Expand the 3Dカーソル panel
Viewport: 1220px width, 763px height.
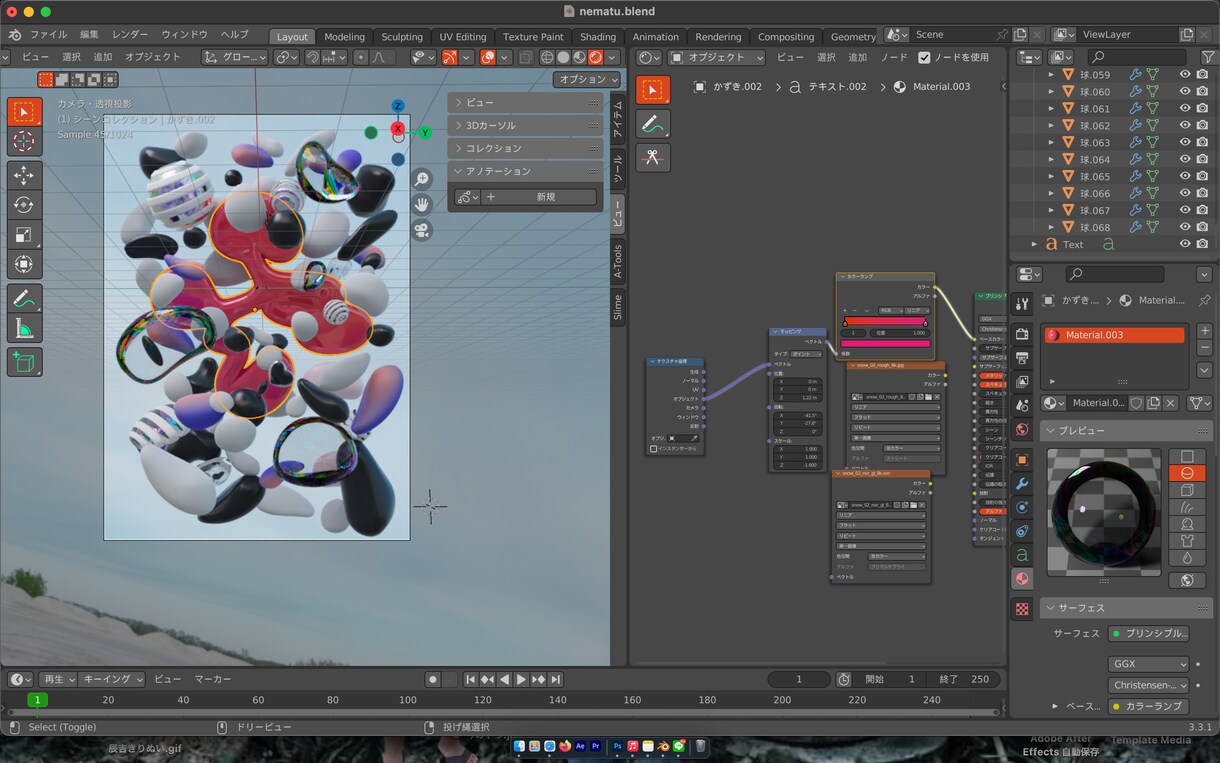[x=525, y=125]
